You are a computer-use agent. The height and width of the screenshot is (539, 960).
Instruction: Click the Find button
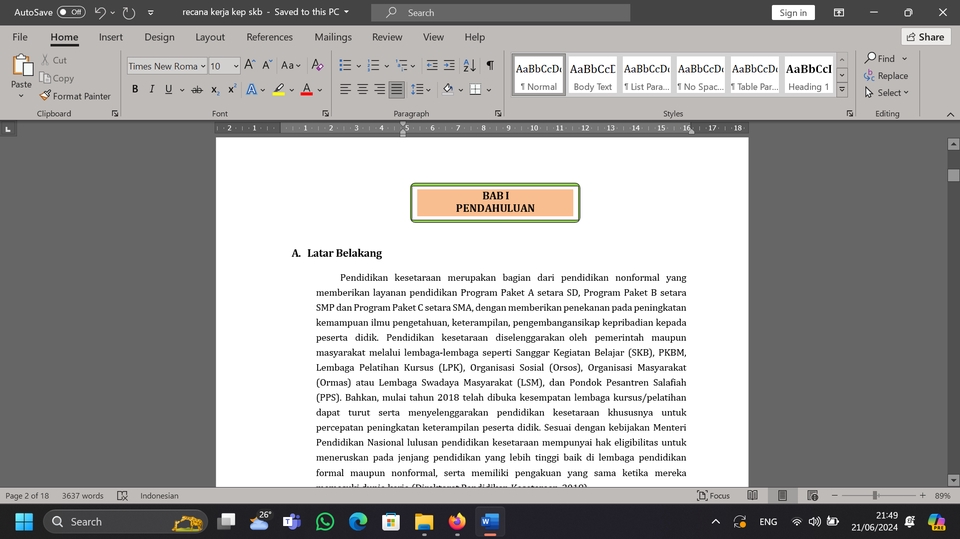click(880, 58)
